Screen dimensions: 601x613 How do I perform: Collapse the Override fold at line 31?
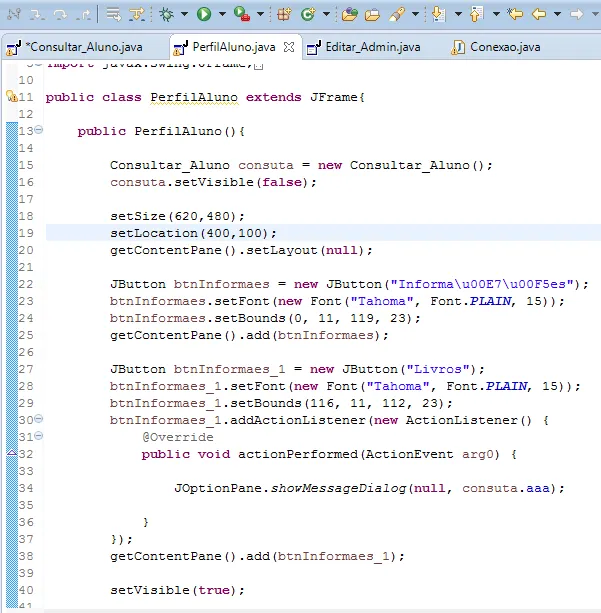tap(39, 436)
